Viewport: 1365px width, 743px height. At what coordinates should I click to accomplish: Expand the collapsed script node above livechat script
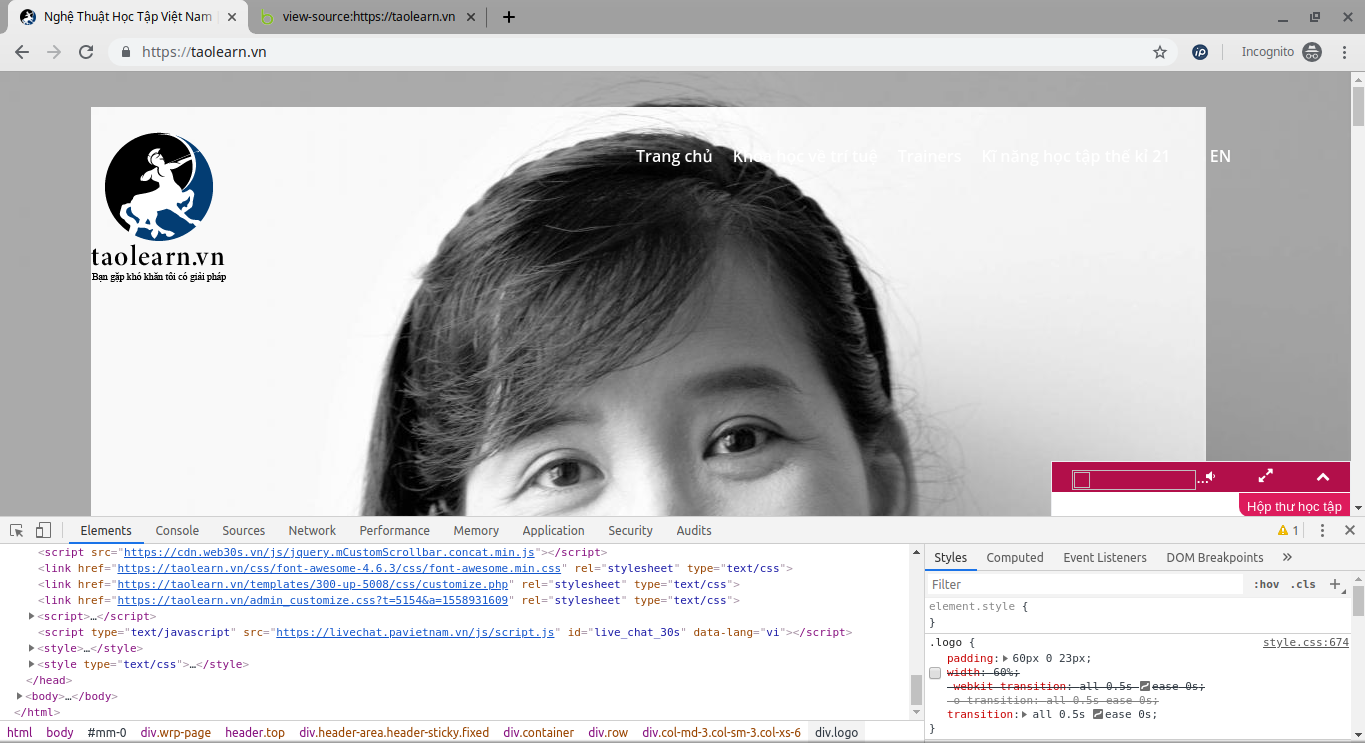tap(32, 616)
